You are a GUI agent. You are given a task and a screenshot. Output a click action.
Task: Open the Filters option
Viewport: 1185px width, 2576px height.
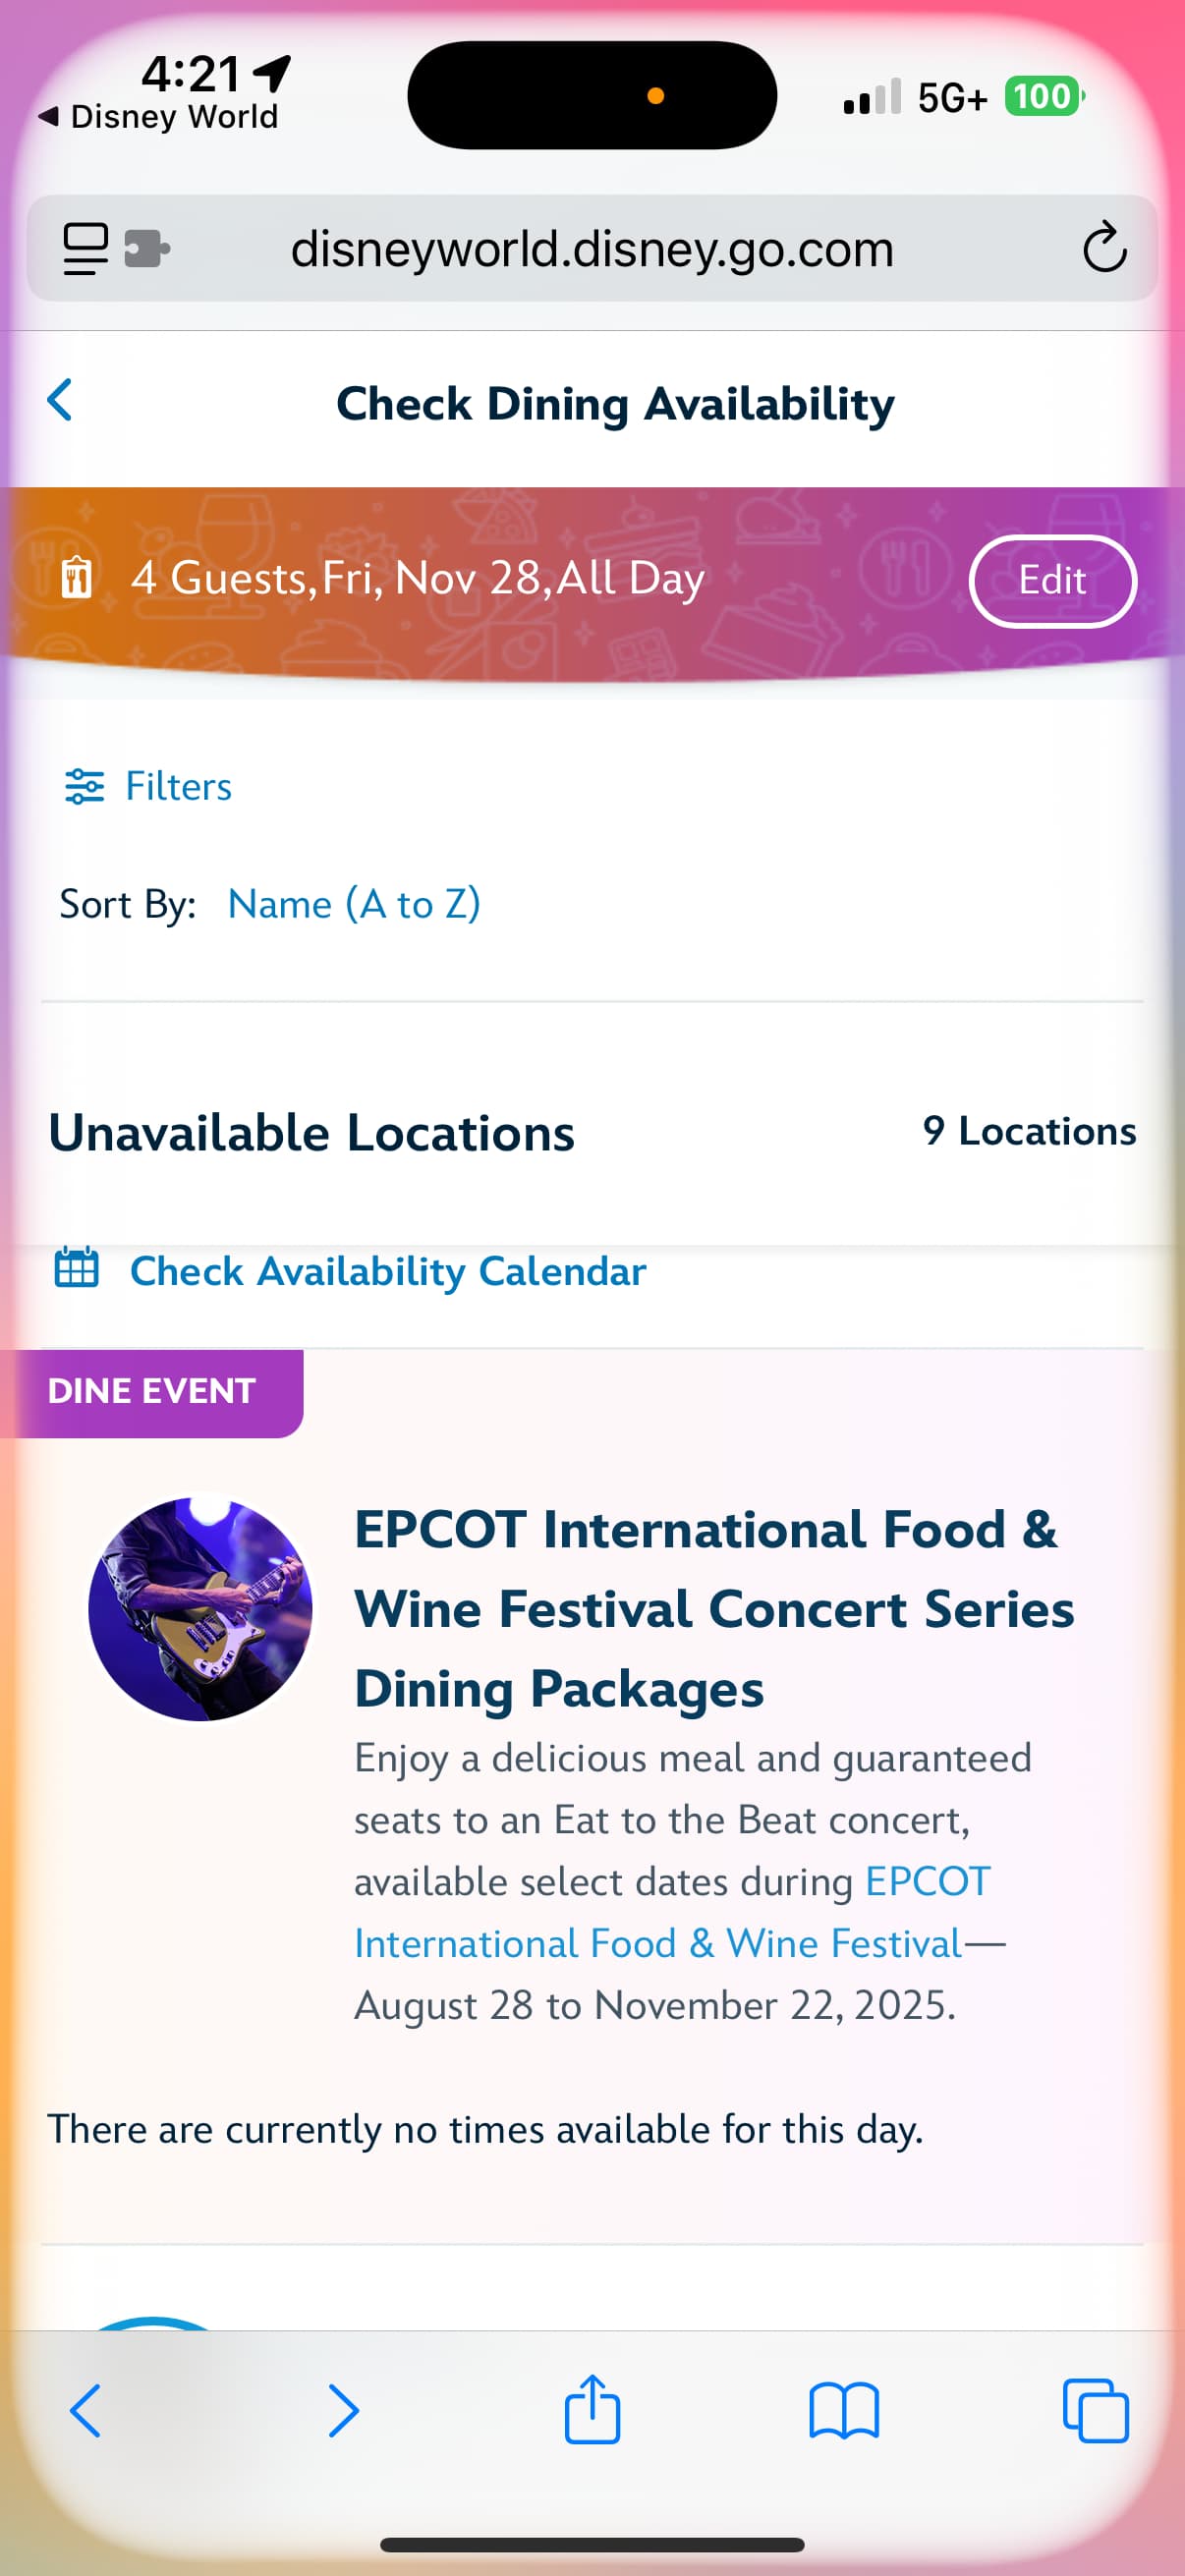(178, 787)
